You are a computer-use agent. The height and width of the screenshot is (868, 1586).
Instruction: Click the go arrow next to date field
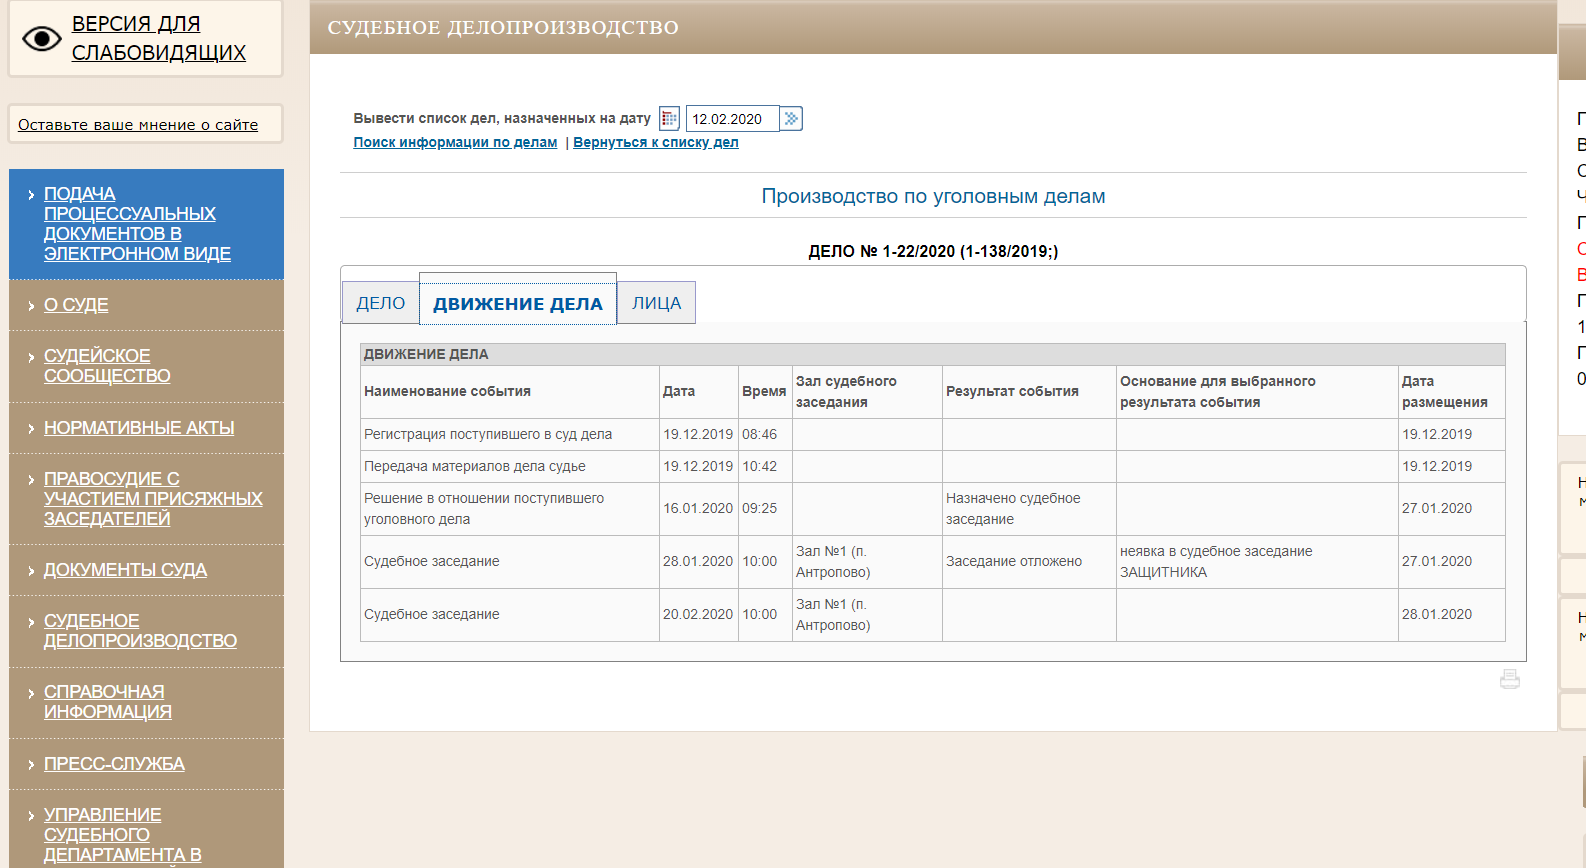[791, 119]
